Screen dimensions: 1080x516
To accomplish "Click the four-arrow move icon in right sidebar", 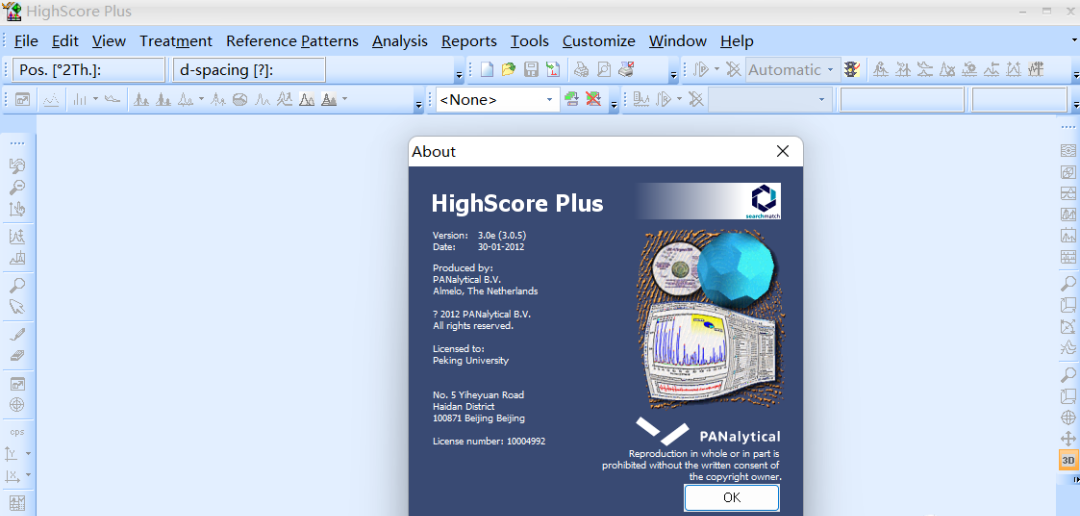I will click(1068, 438).
